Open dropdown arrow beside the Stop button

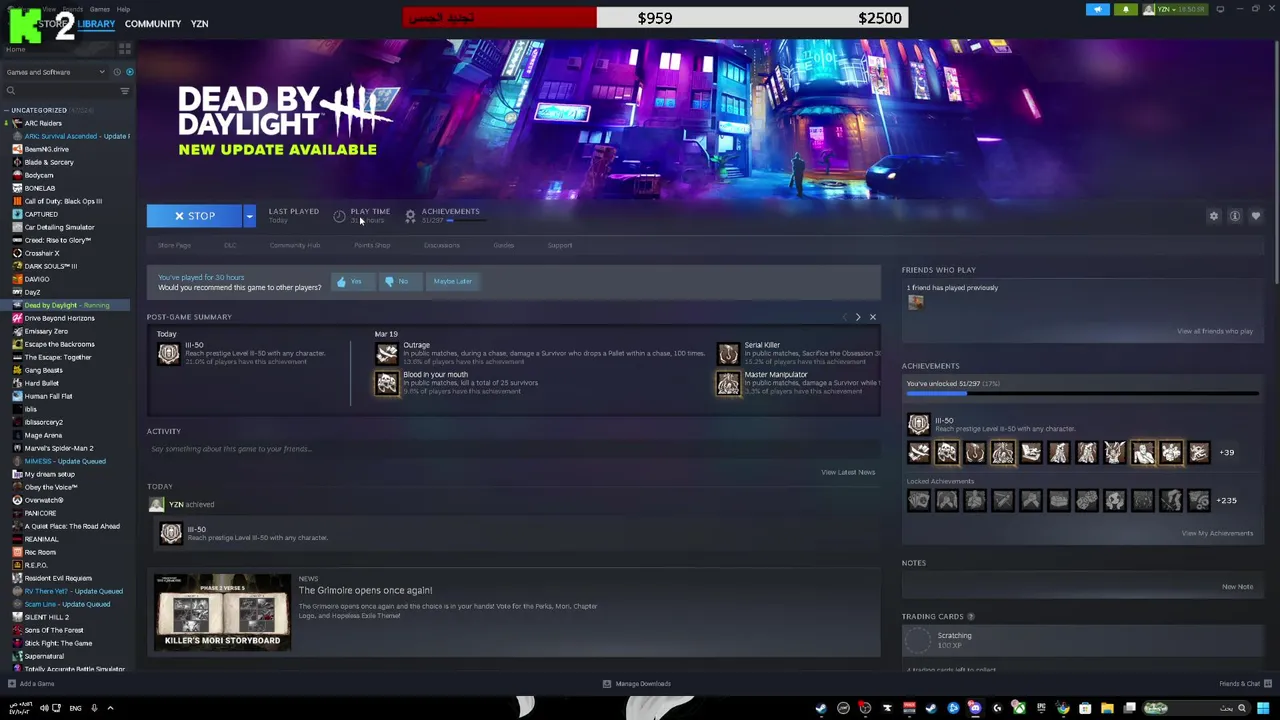tap(249, 216)
